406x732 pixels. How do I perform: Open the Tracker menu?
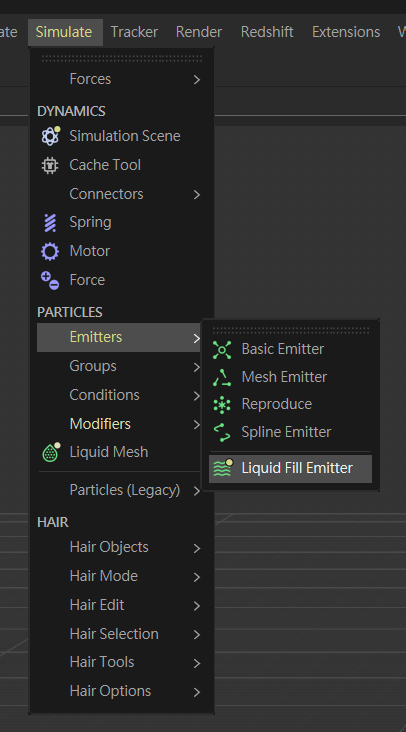[x=134, y=32]
